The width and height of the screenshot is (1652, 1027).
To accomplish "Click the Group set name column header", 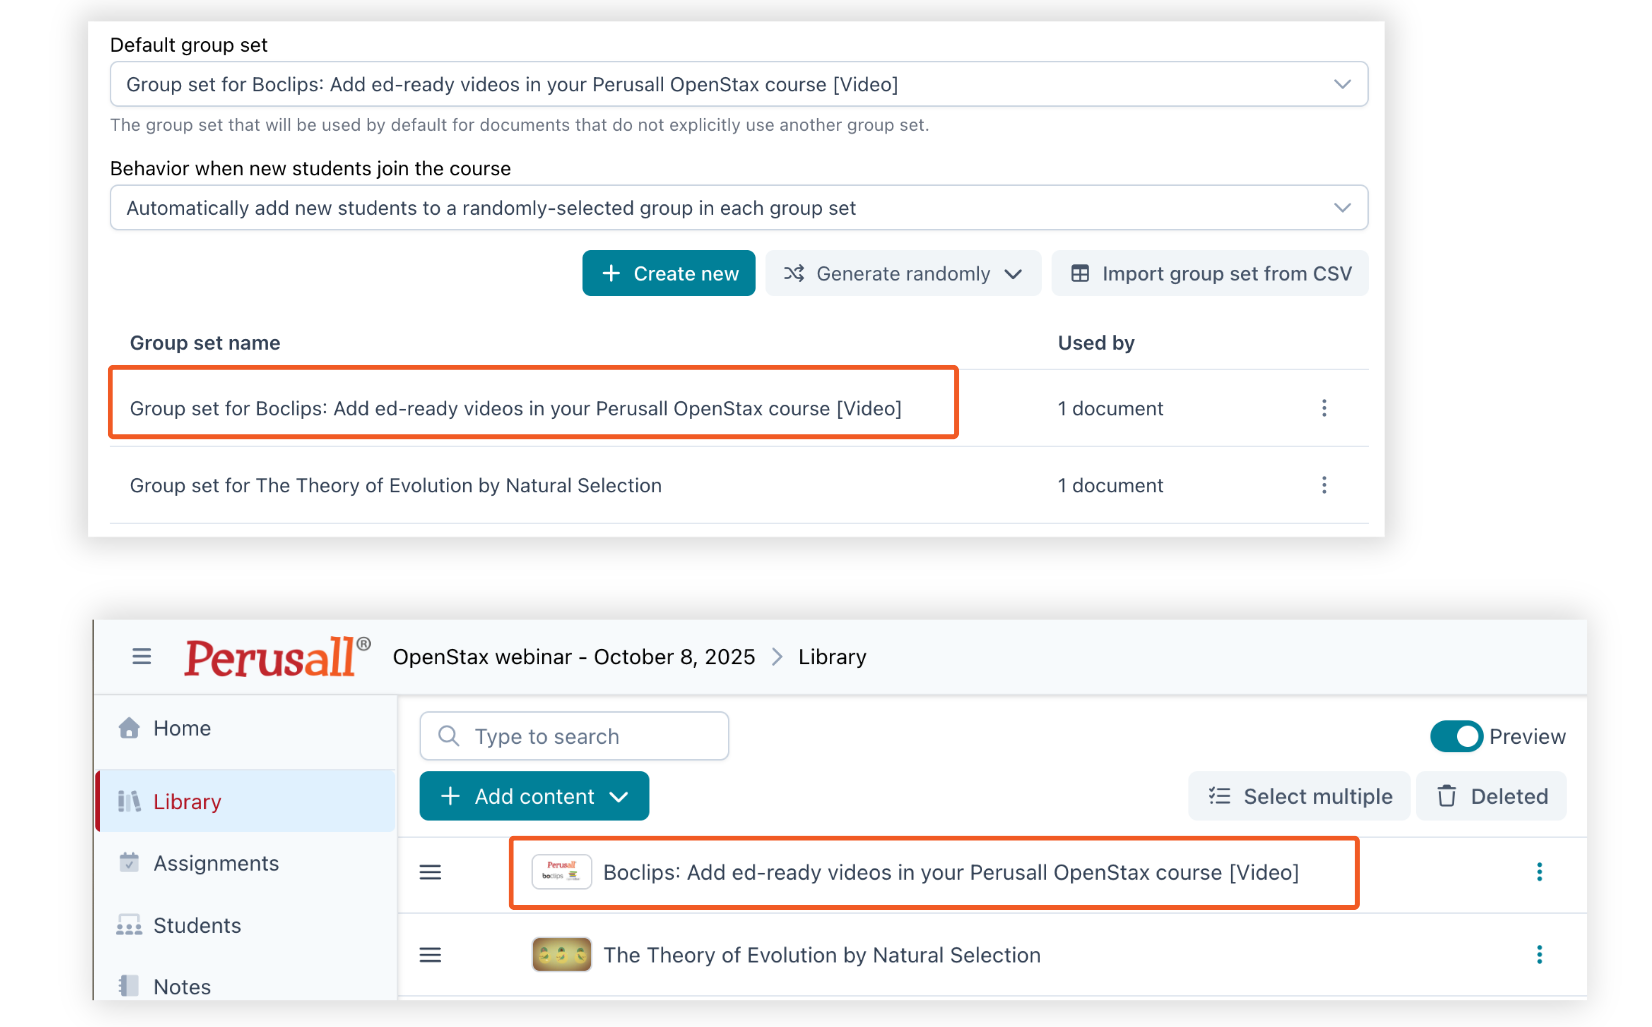I will tap(205, 343).
